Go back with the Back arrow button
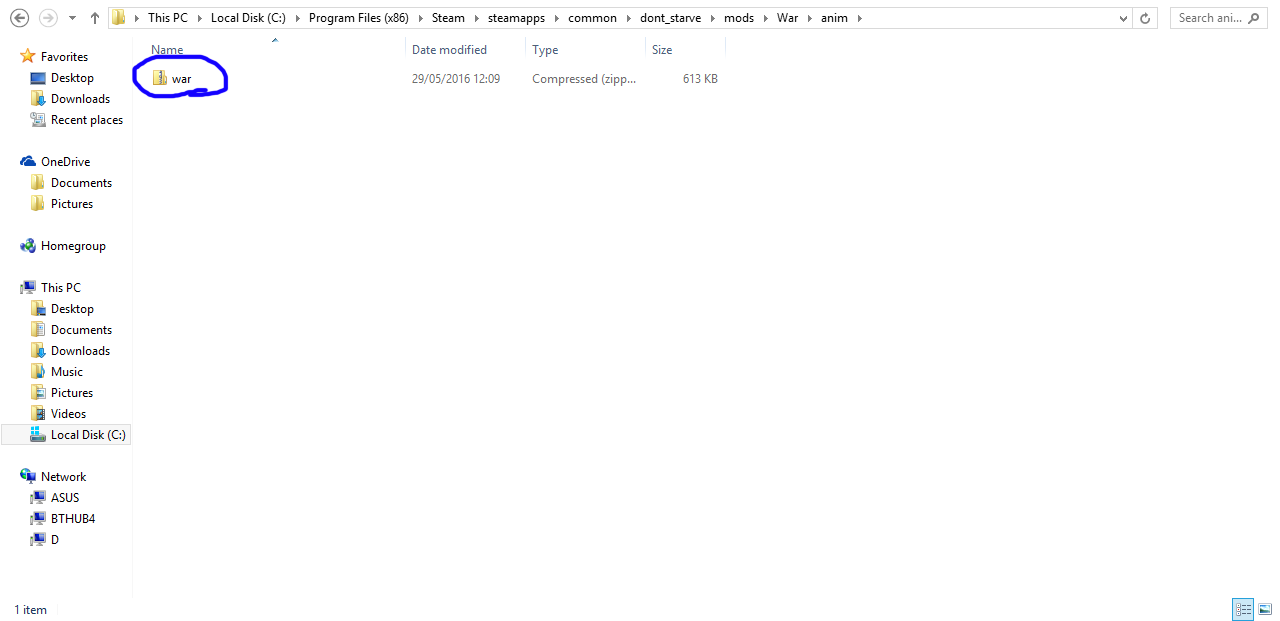Screen dimensions: 1280x621 tap(19, 18)
